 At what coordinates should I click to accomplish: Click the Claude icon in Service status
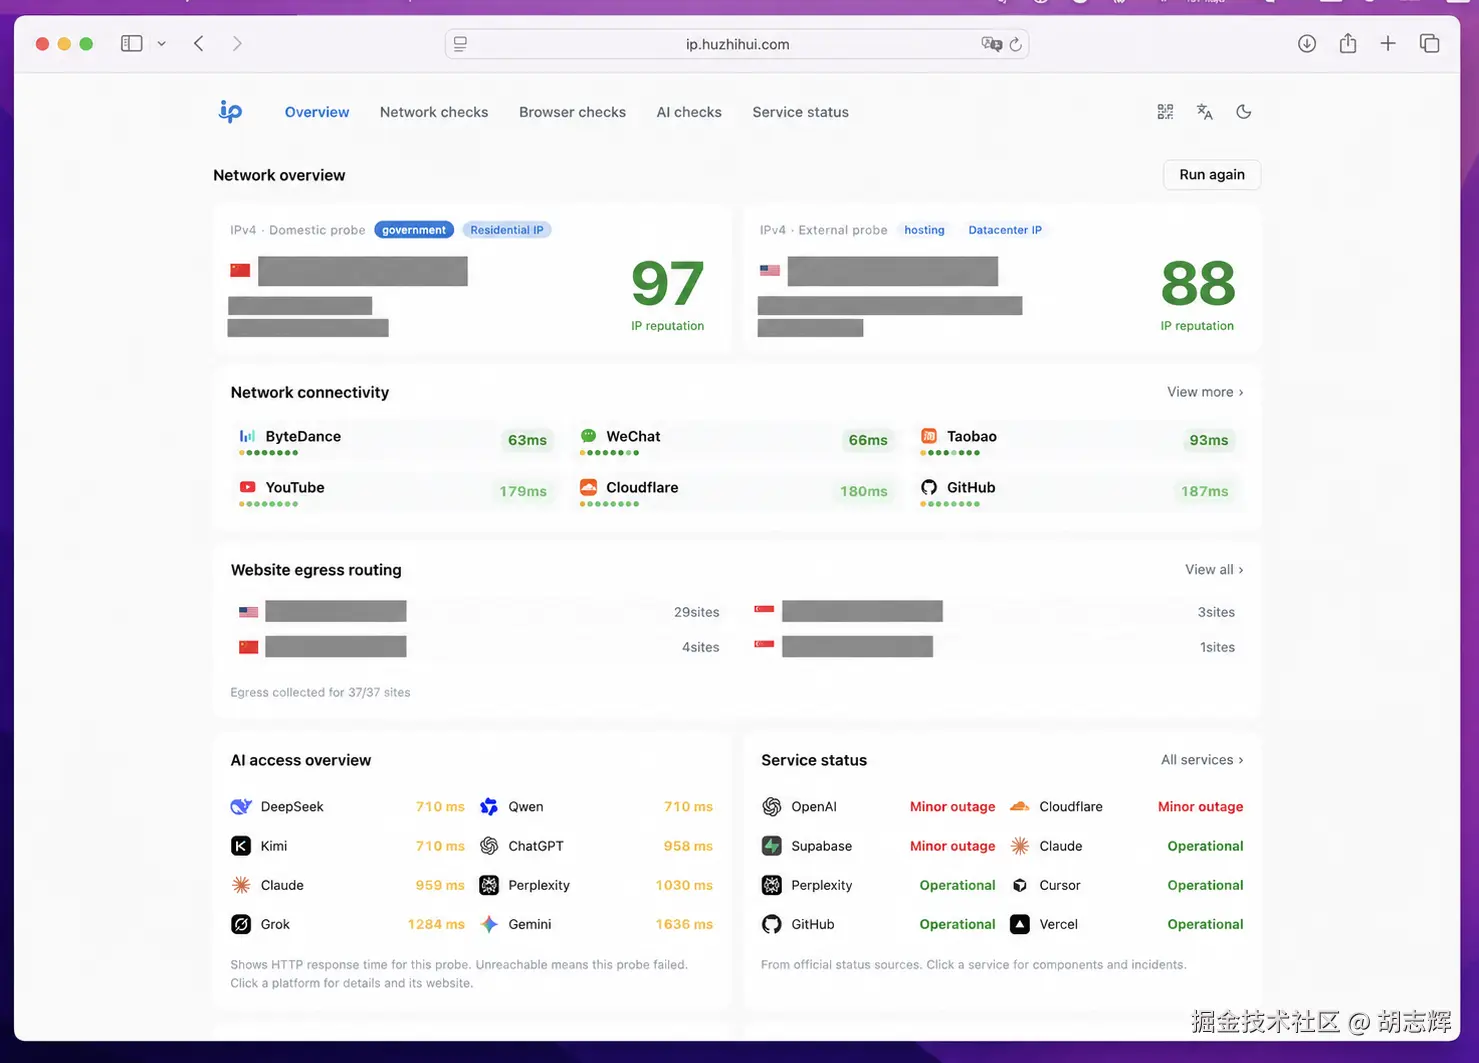pyautogui.click(x=1020, y=846)
